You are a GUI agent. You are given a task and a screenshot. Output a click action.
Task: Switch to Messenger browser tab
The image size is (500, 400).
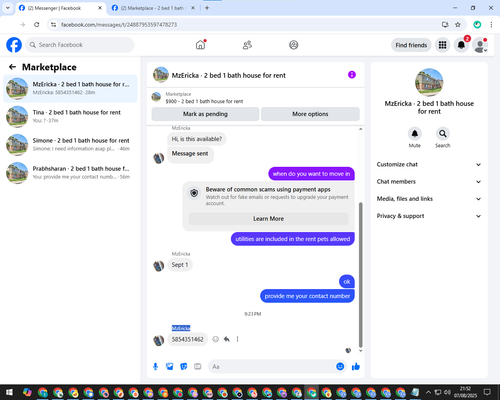pos(60,8)
